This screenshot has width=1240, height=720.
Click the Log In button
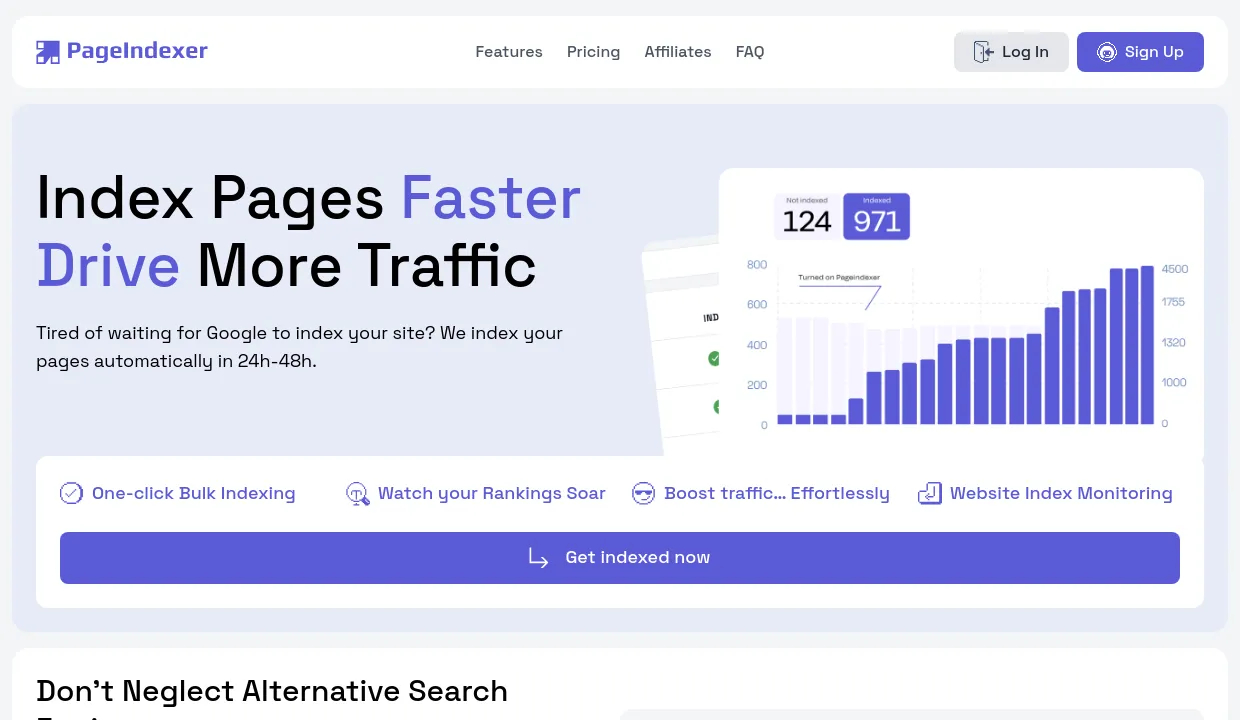tap(1011, 51)
